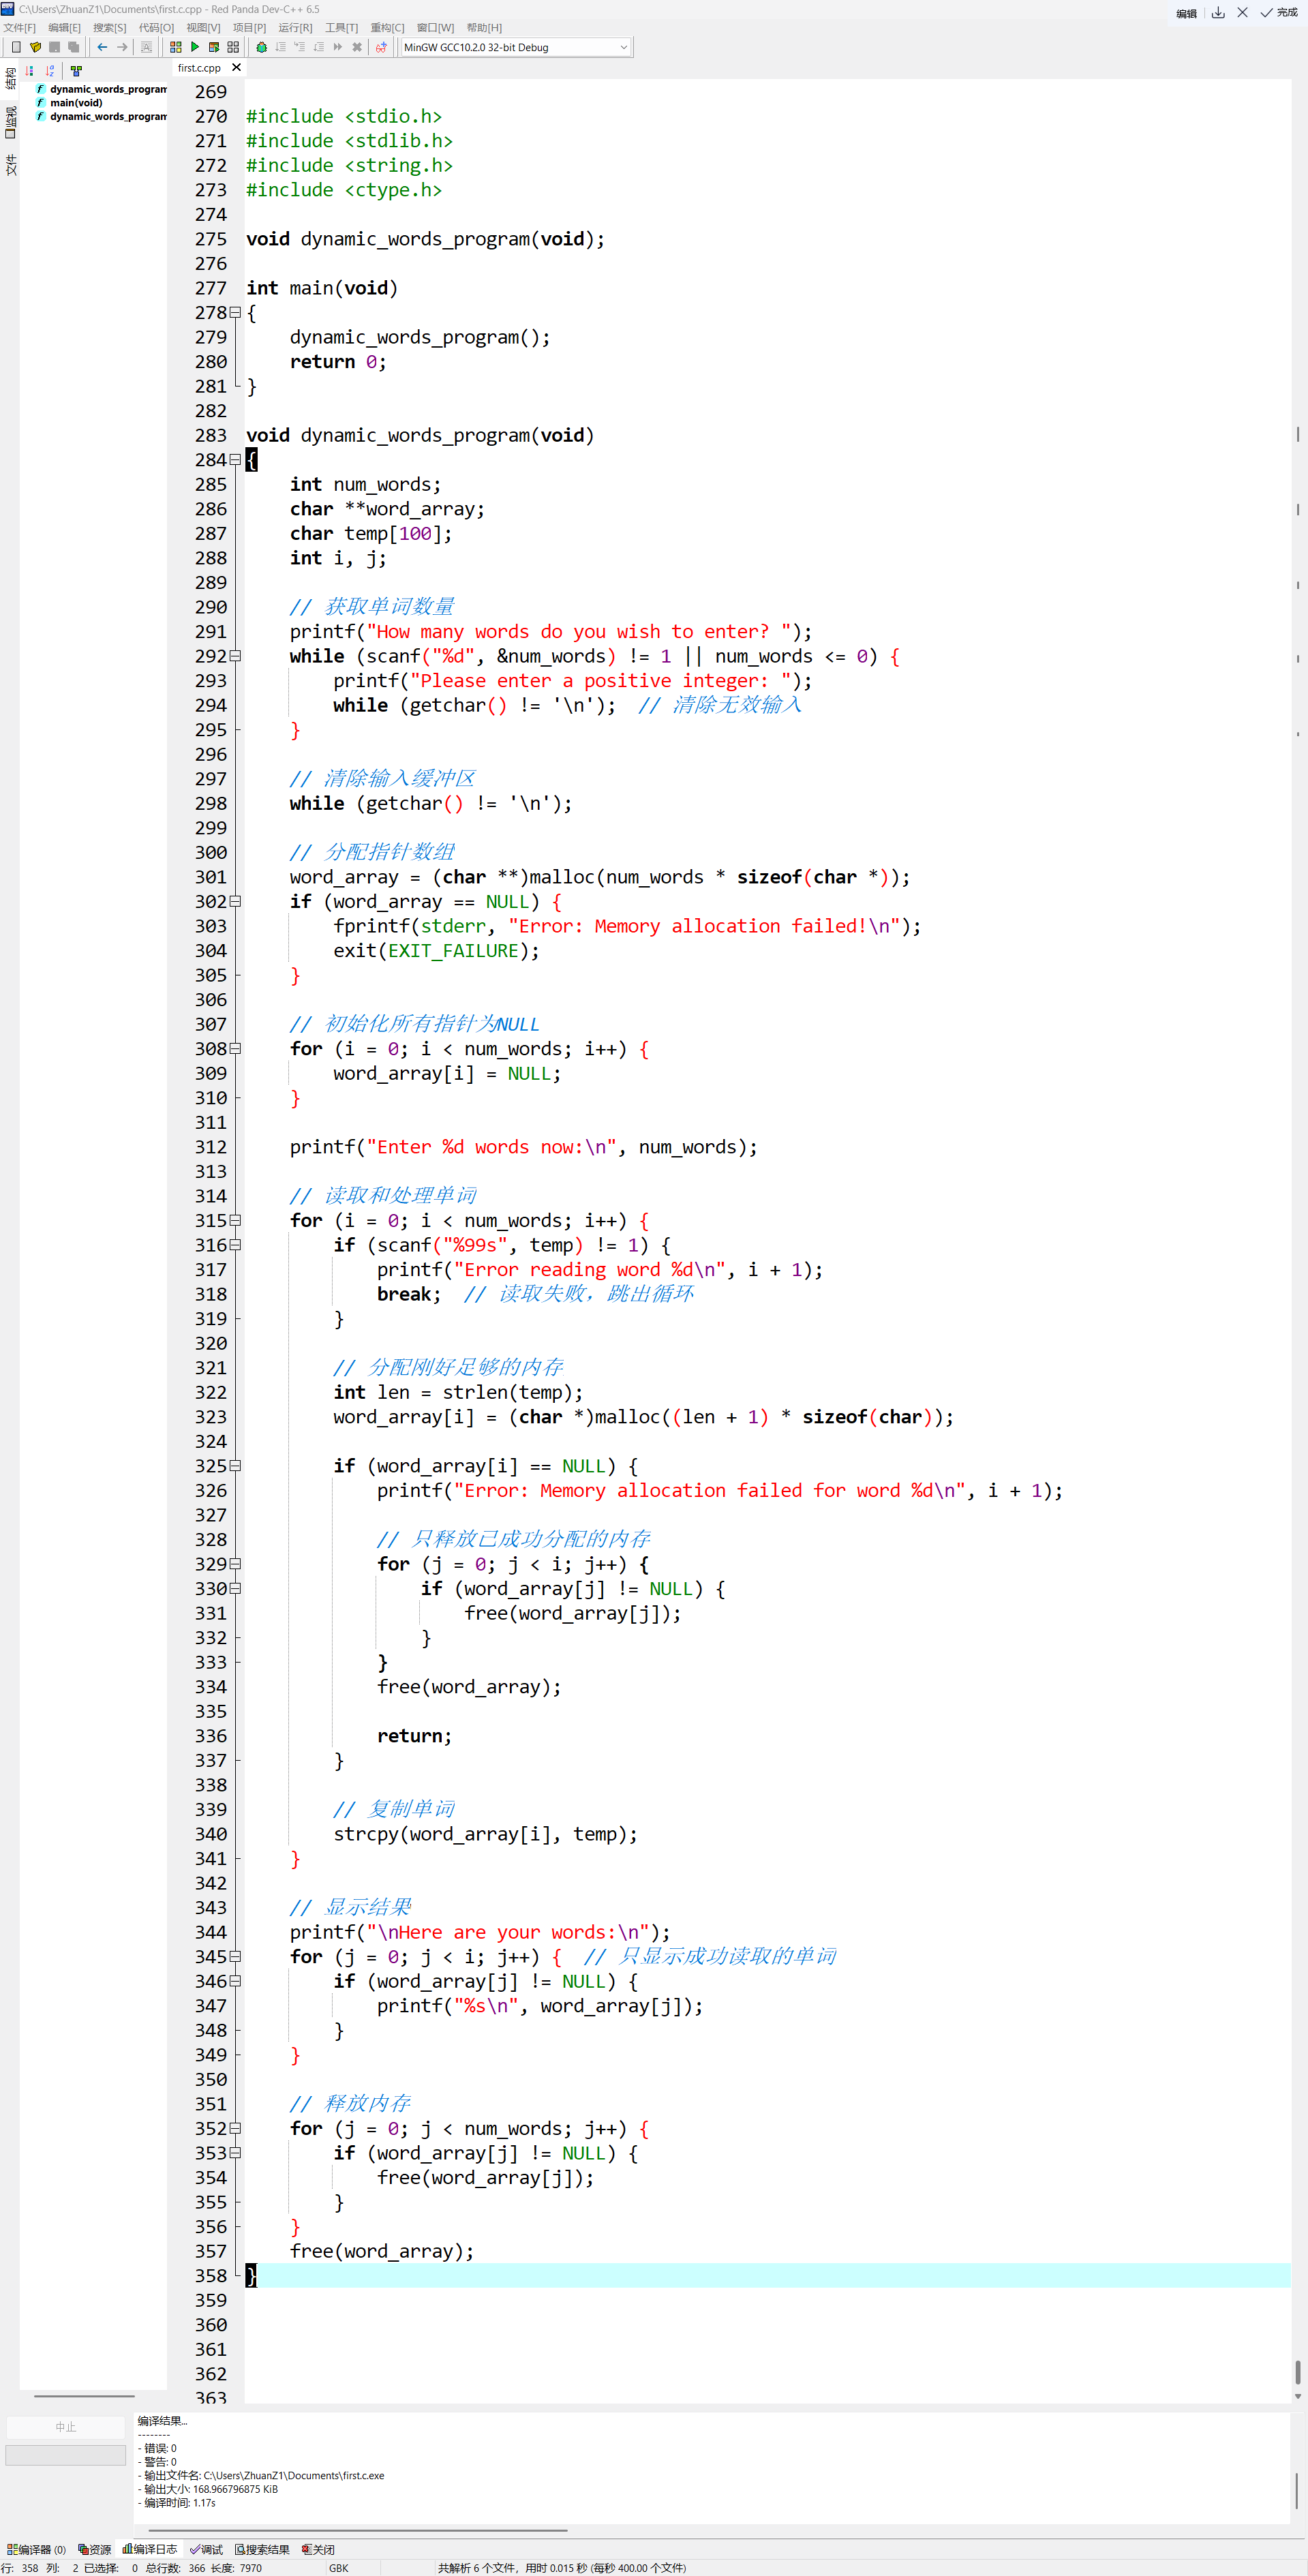Open the 代码[O] menu
This screenshot has height=2576, width=1308.
(156, 28)
